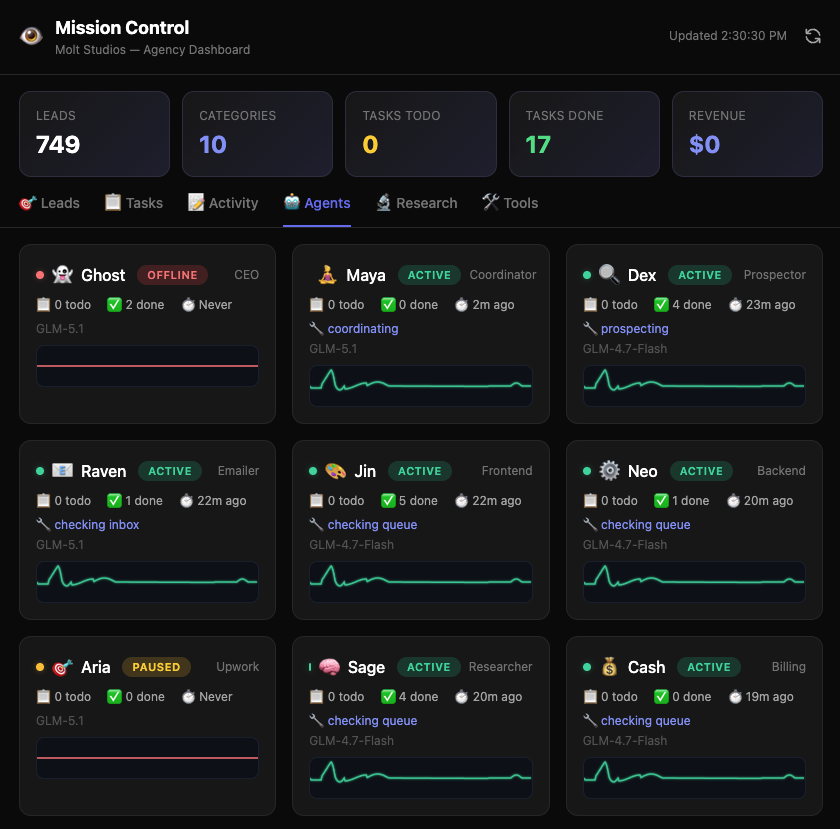Click the refresh icon next to Updated time
This screenshot has width=840, height=829.
(x=813, y=36)
